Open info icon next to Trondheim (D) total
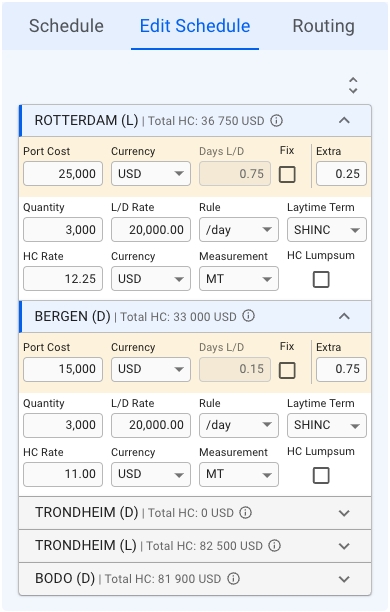This screenshot has height=612, width=390. 246,512
